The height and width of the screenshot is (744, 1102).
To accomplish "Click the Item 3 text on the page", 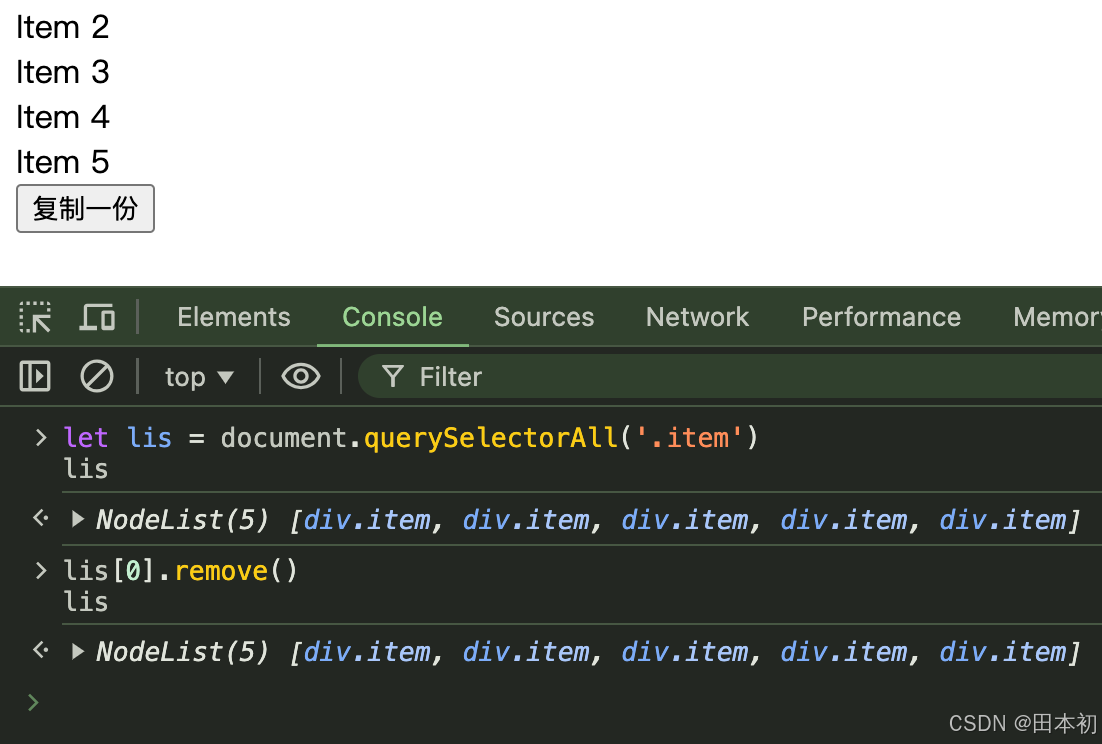I will click(x=63, y=72).
